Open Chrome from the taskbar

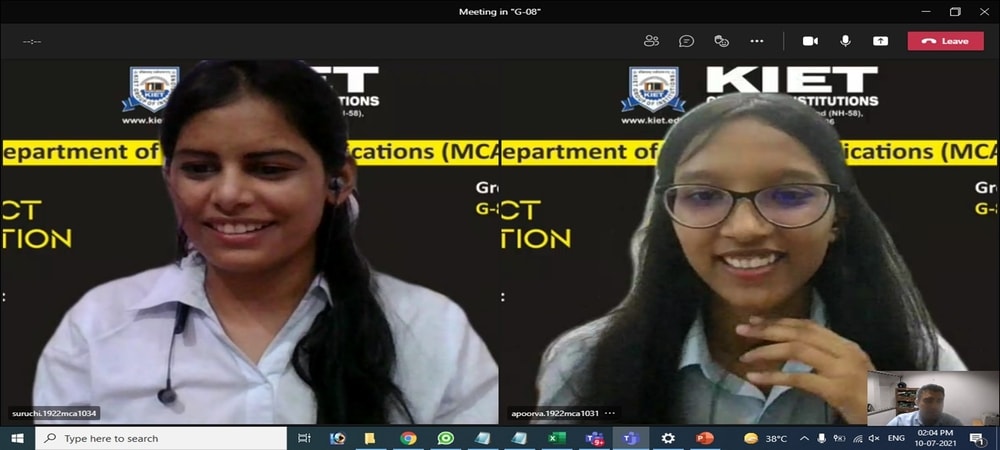tap(408, 438)
